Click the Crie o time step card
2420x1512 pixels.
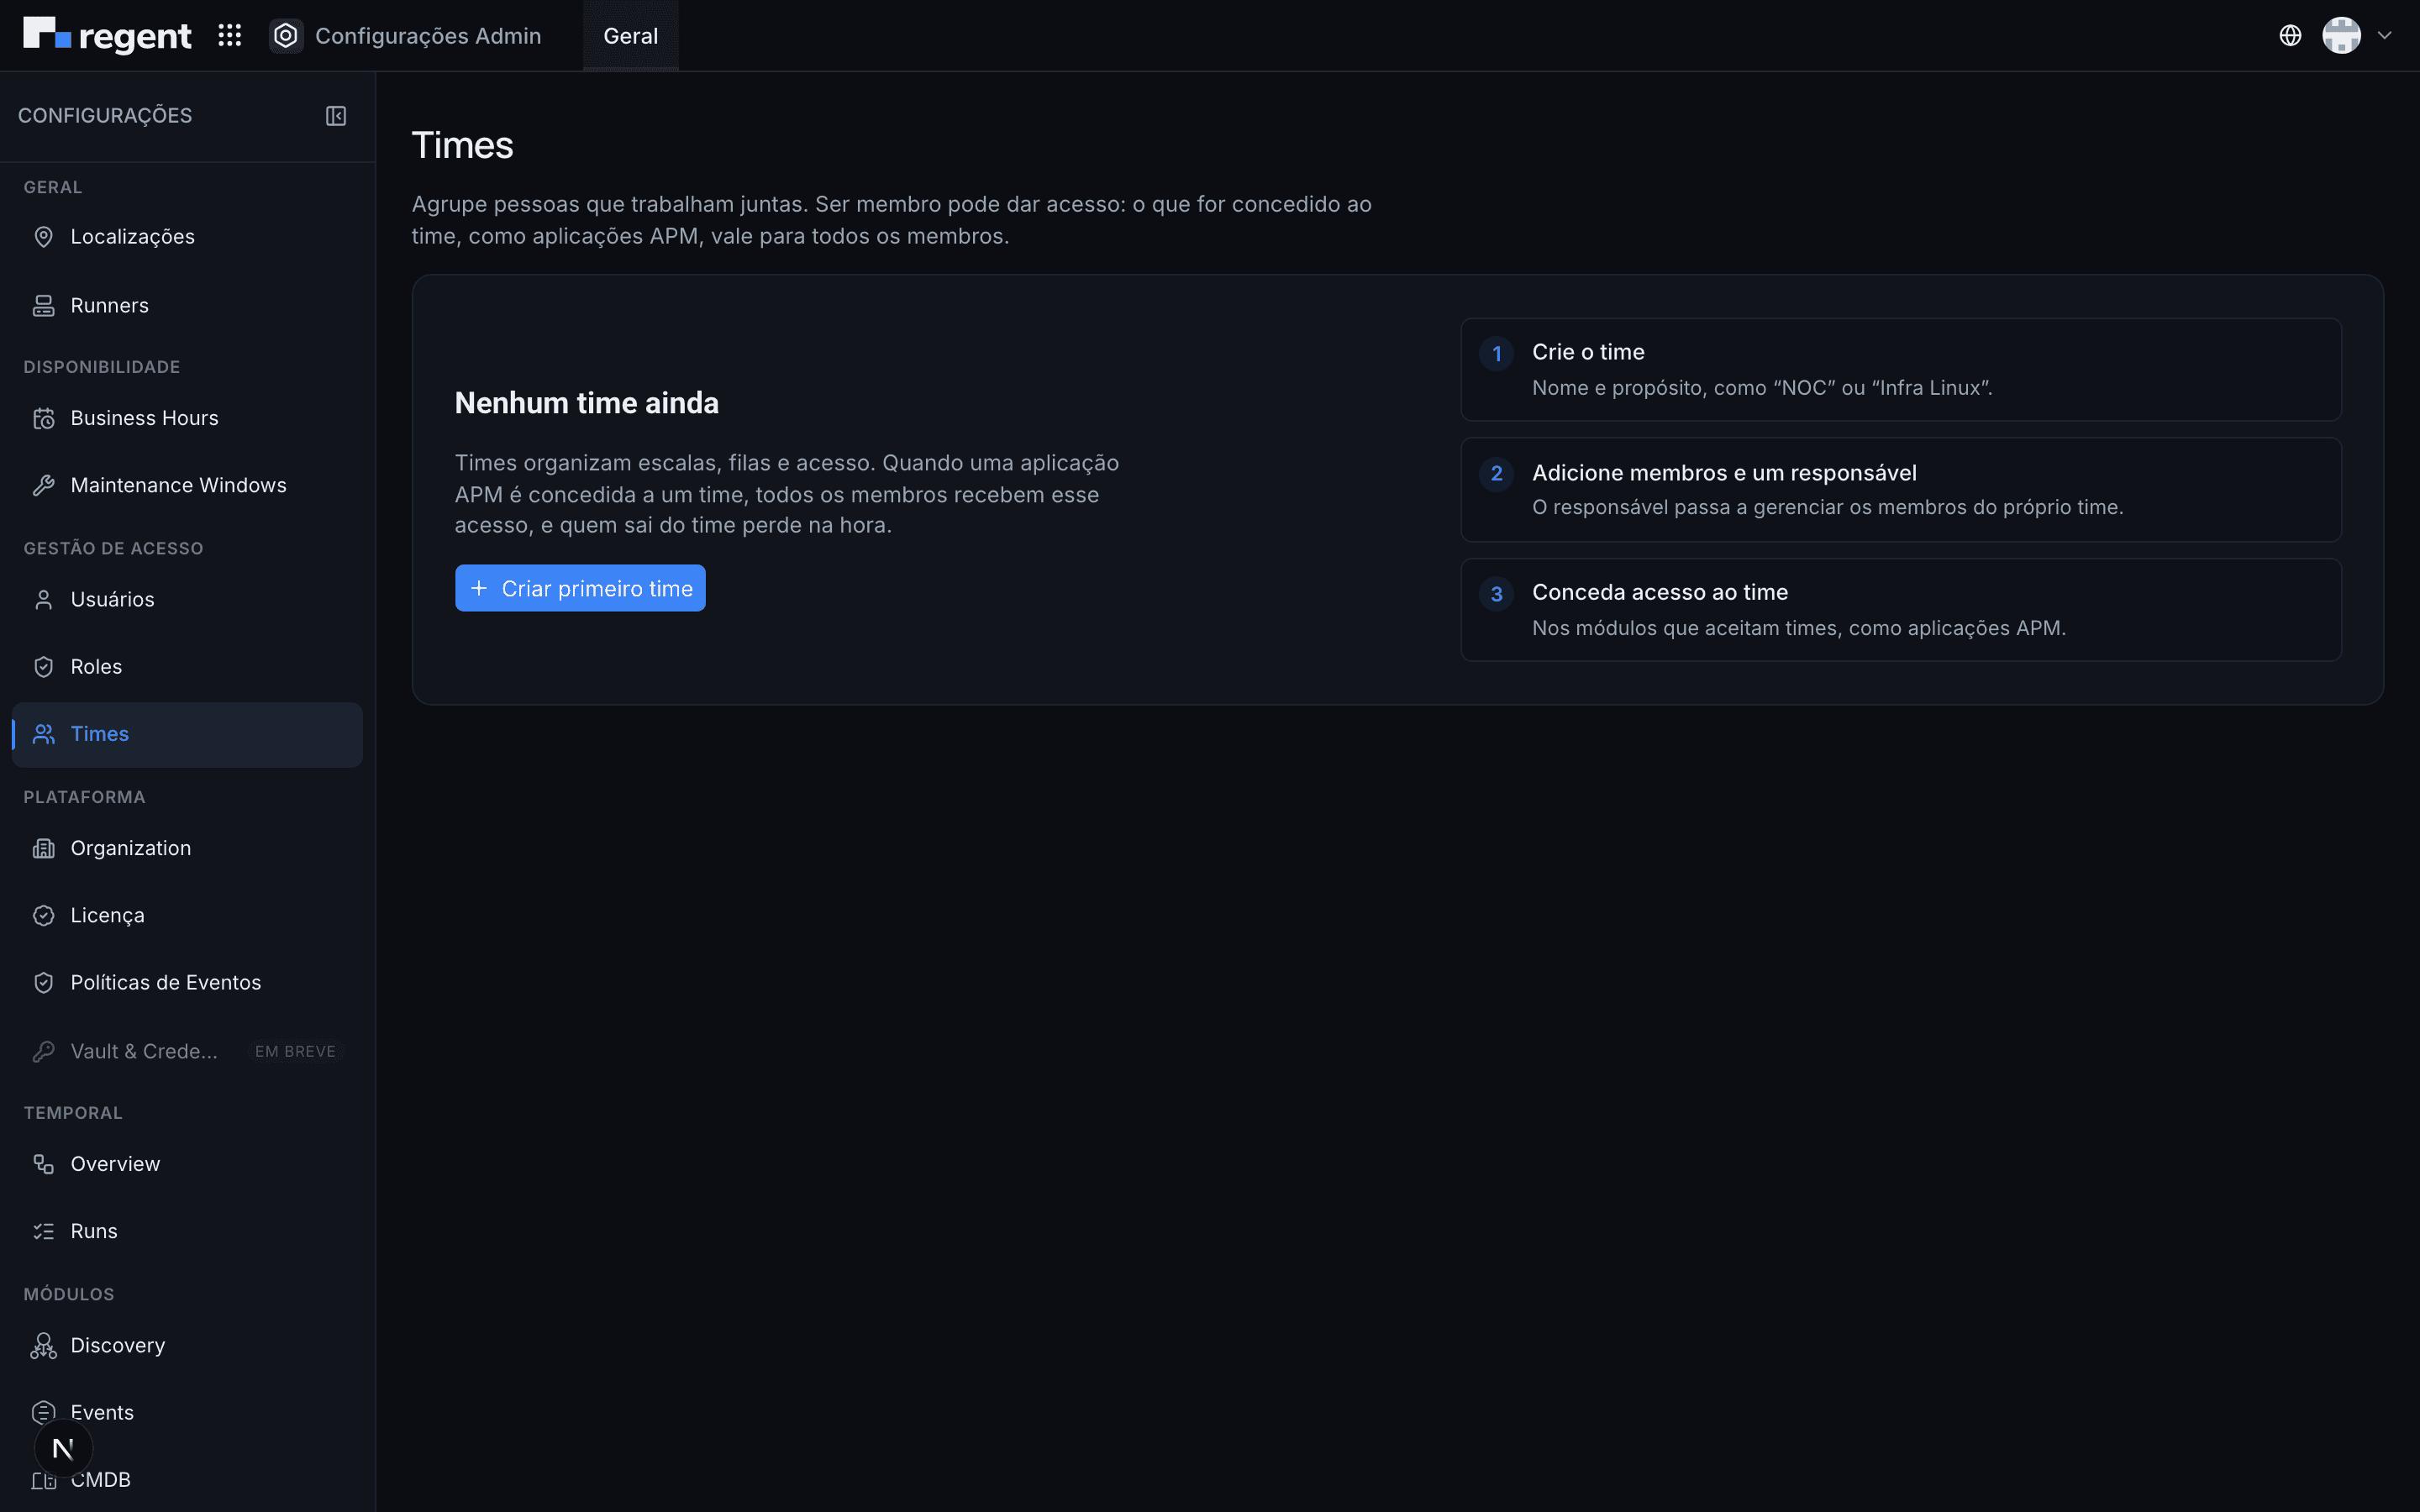1901,370
